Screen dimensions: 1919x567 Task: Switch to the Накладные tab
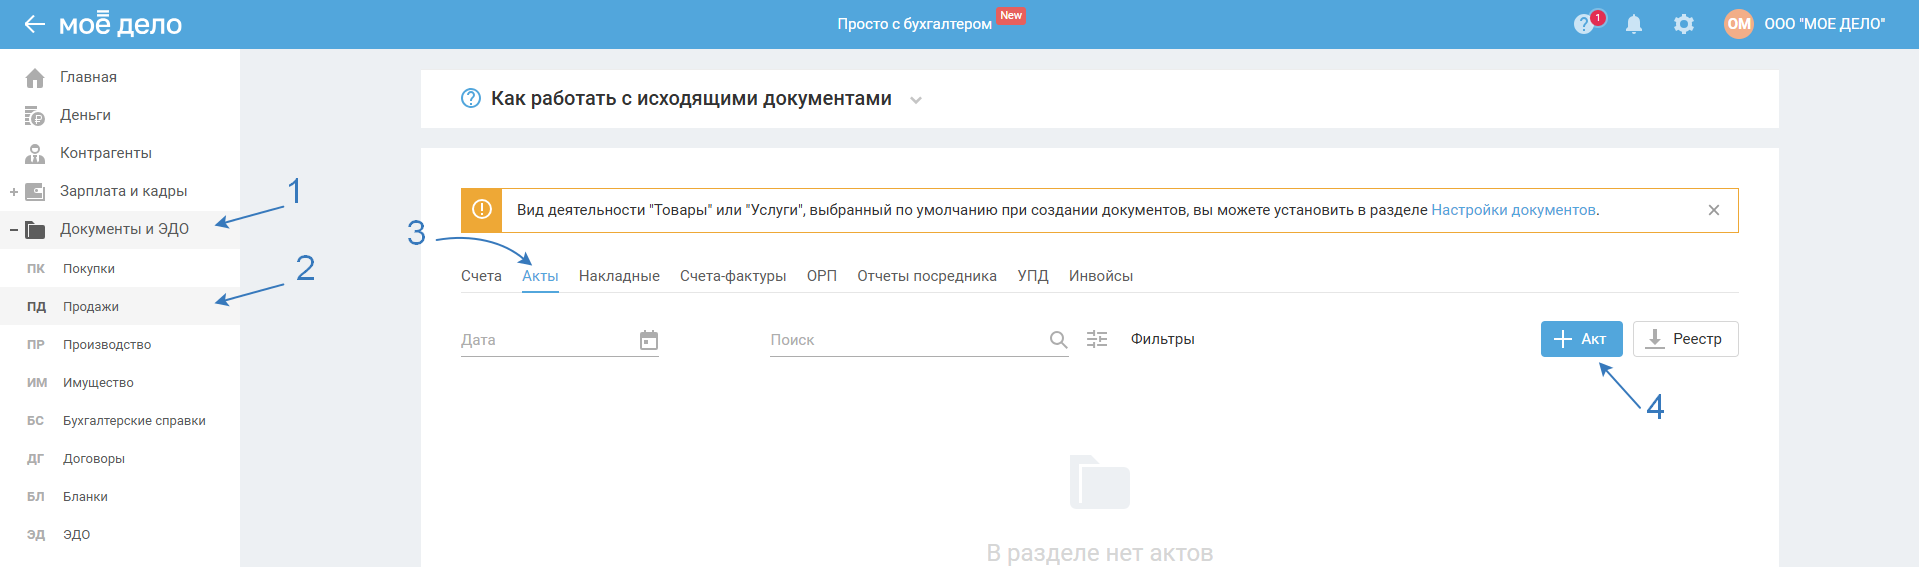(619, 276)
